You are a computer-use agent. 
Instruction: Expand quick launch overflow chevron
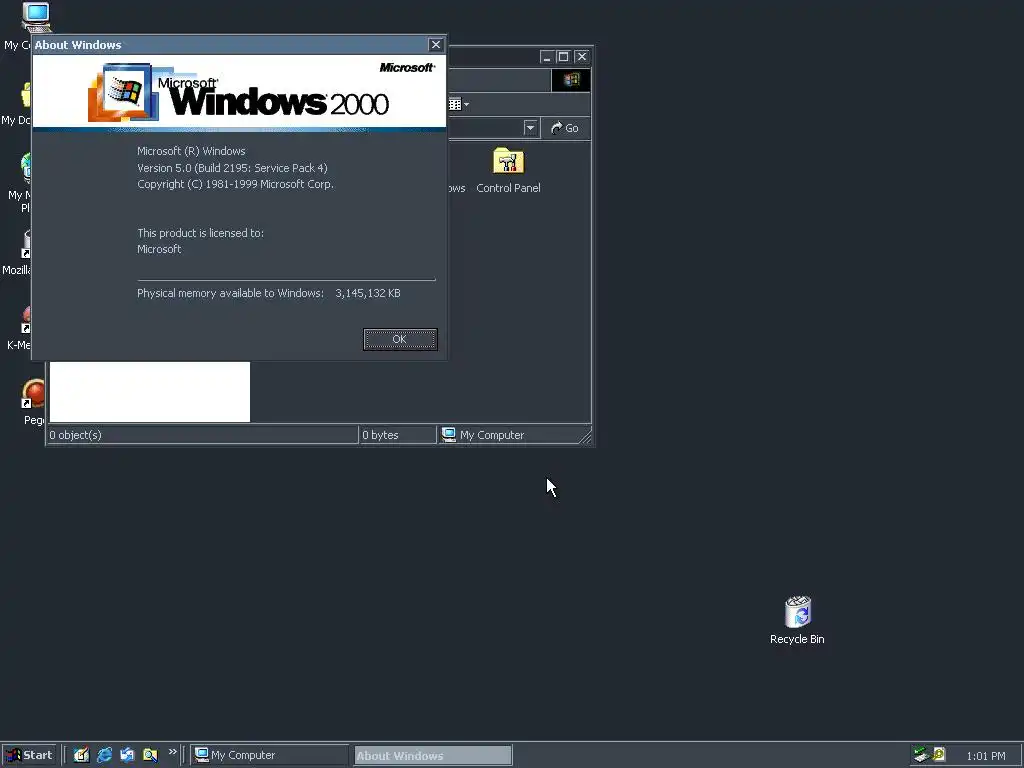[172, 752]
